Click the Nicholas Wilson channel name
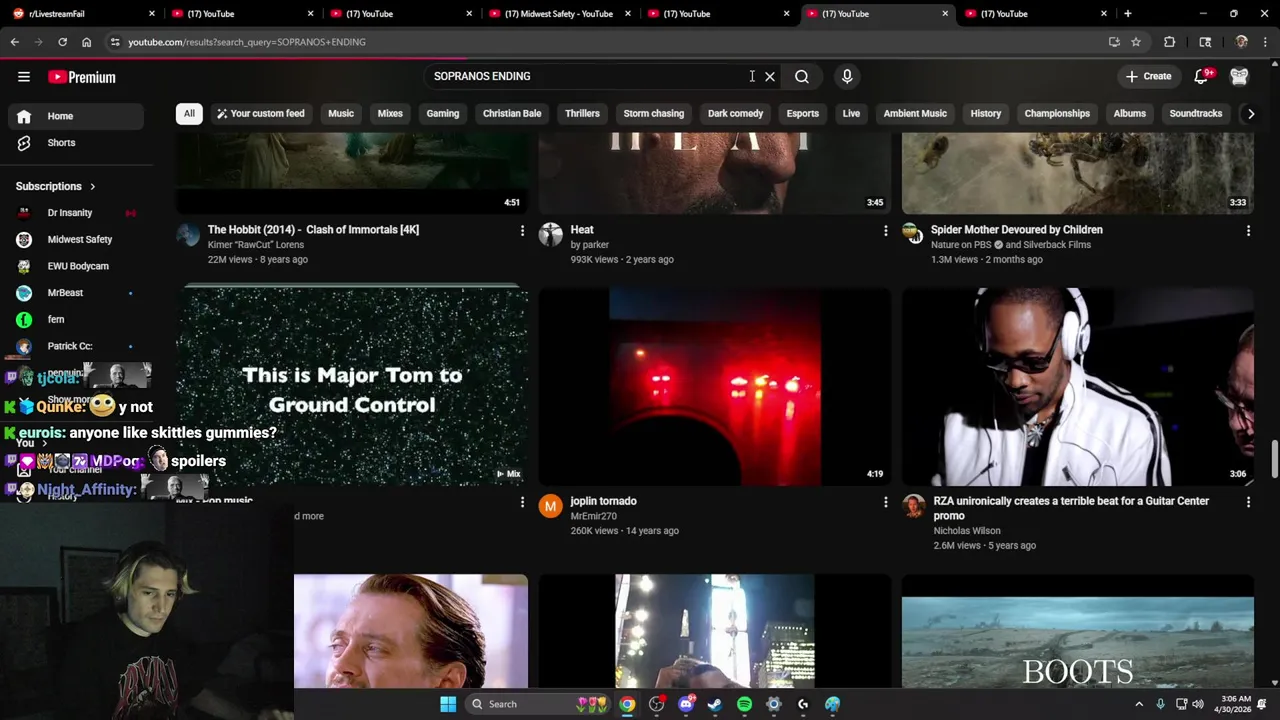 (967, 531)
